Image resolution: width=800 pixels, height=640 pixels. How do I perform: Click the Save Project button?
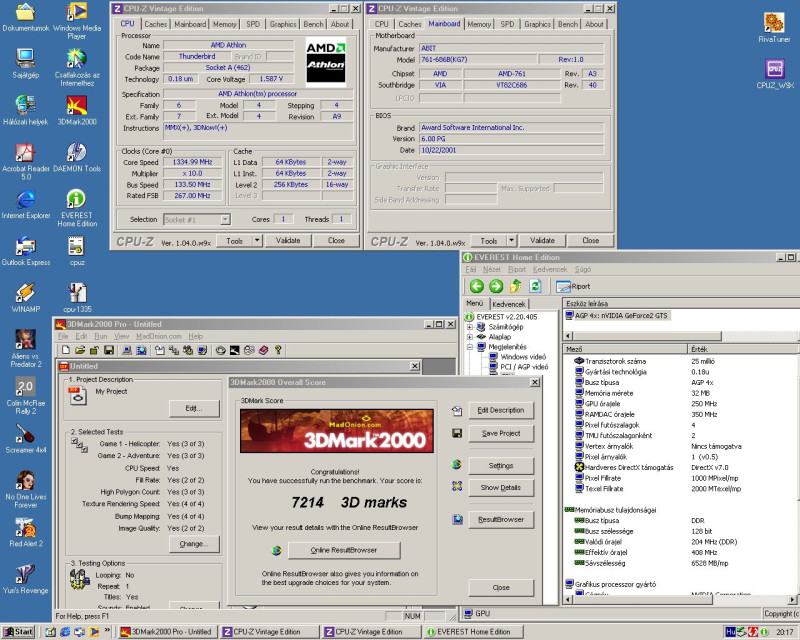click(x=501, y=433)
